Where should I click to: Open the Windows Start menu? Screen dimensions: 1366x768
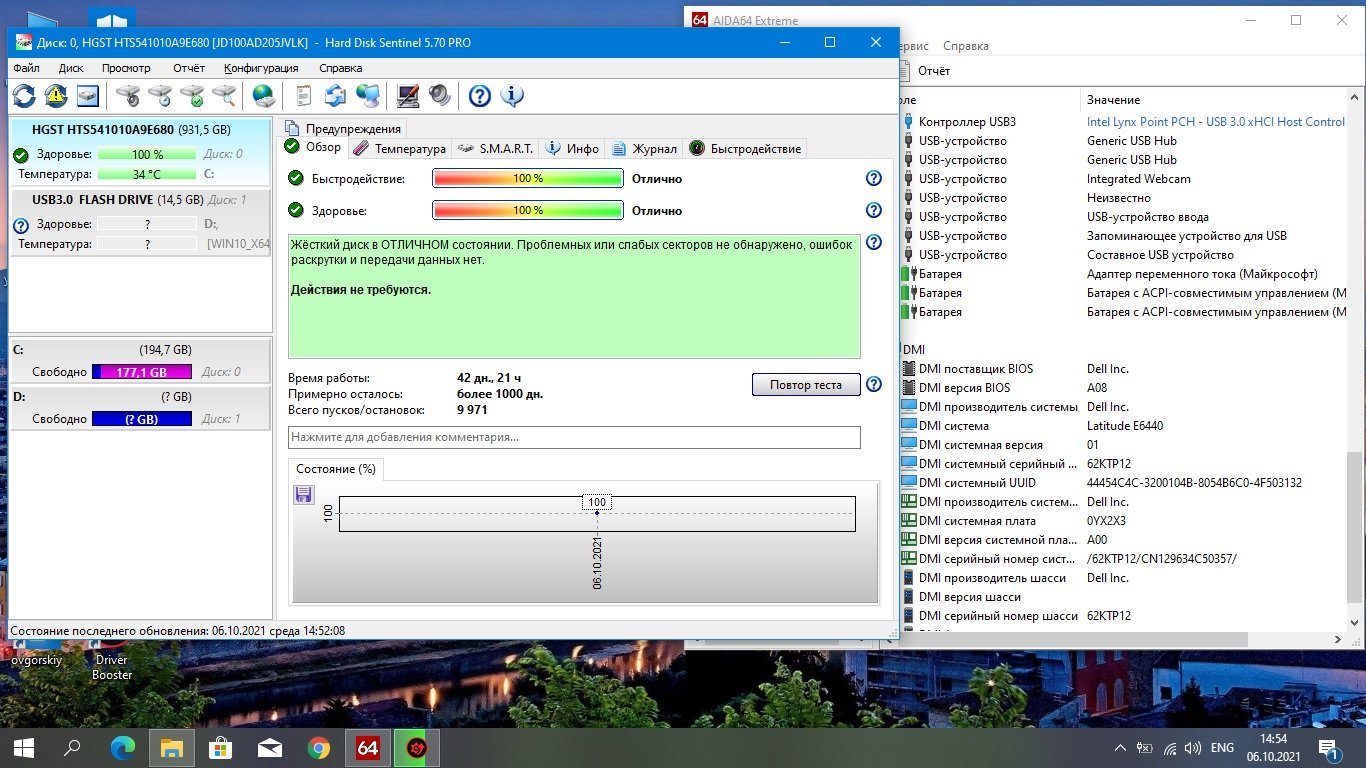click(24, 747)
